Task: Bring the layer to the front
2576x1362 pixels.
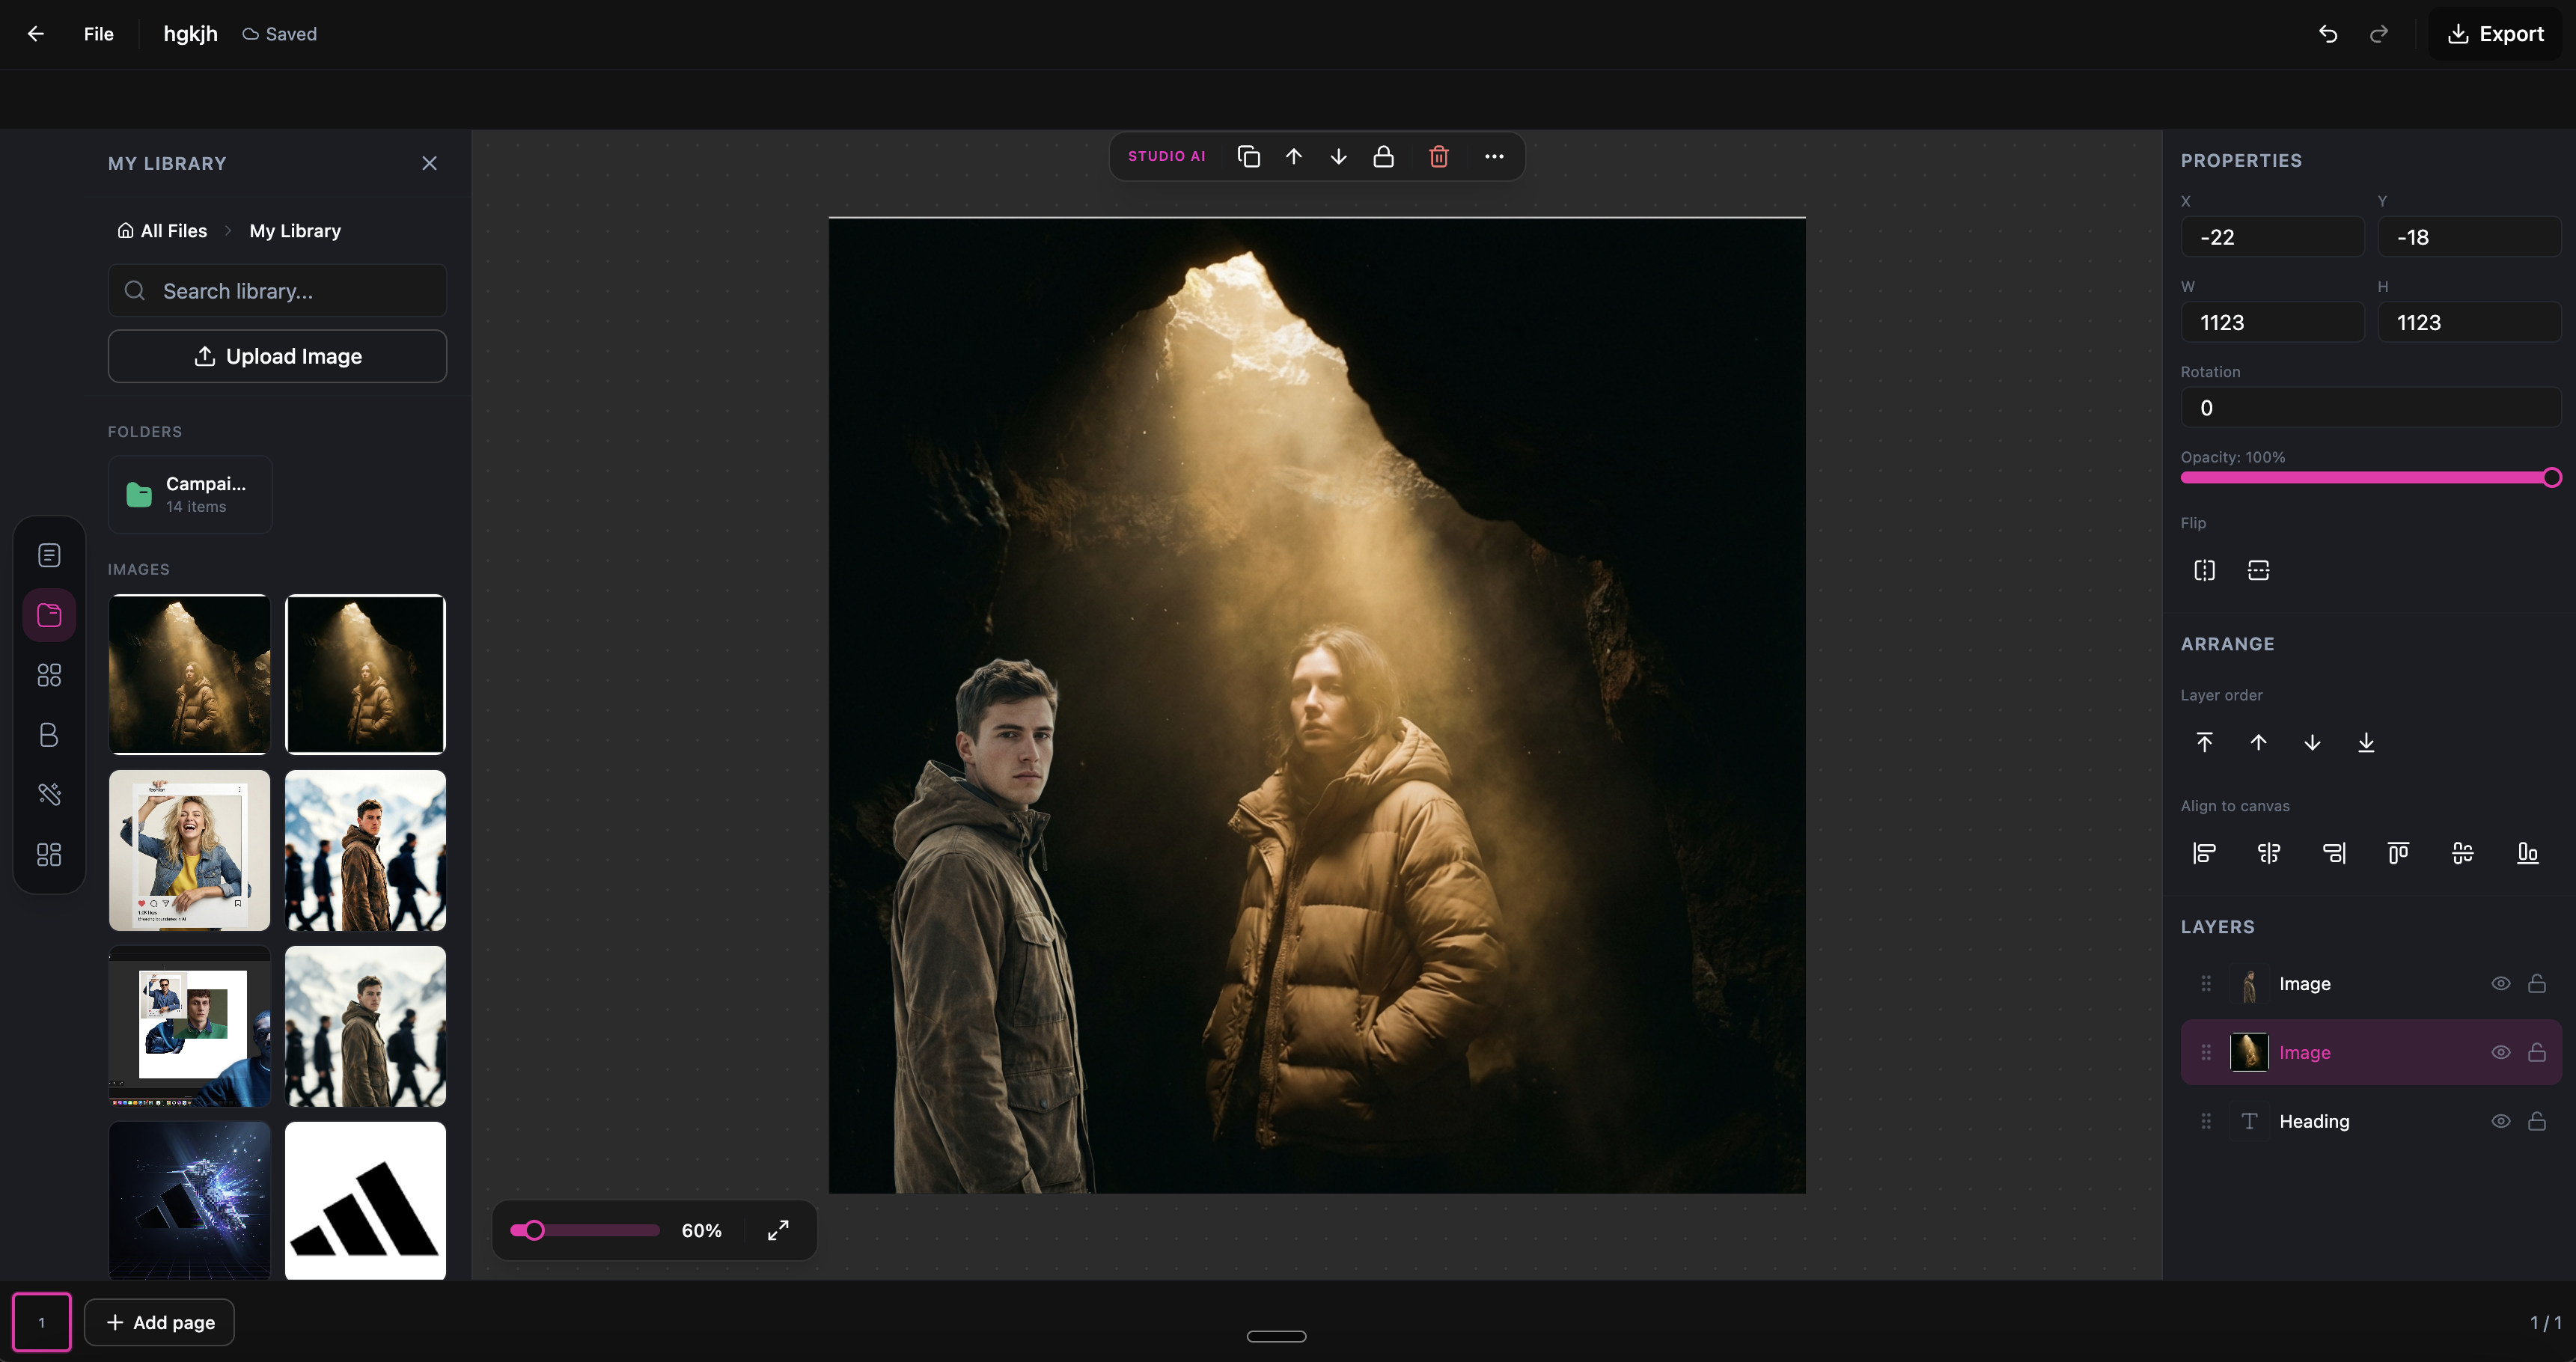Action: click(x=2205, y=742)
